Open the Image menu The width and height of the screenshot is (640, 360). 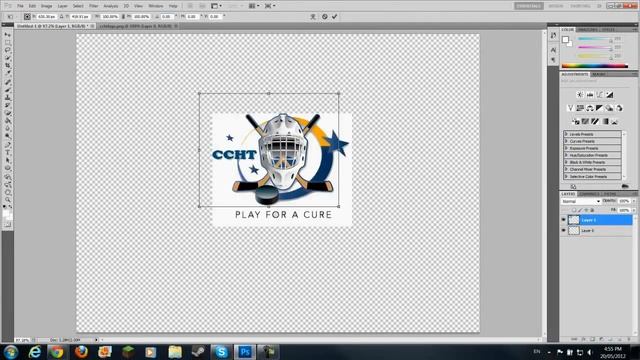pos(47,6)
